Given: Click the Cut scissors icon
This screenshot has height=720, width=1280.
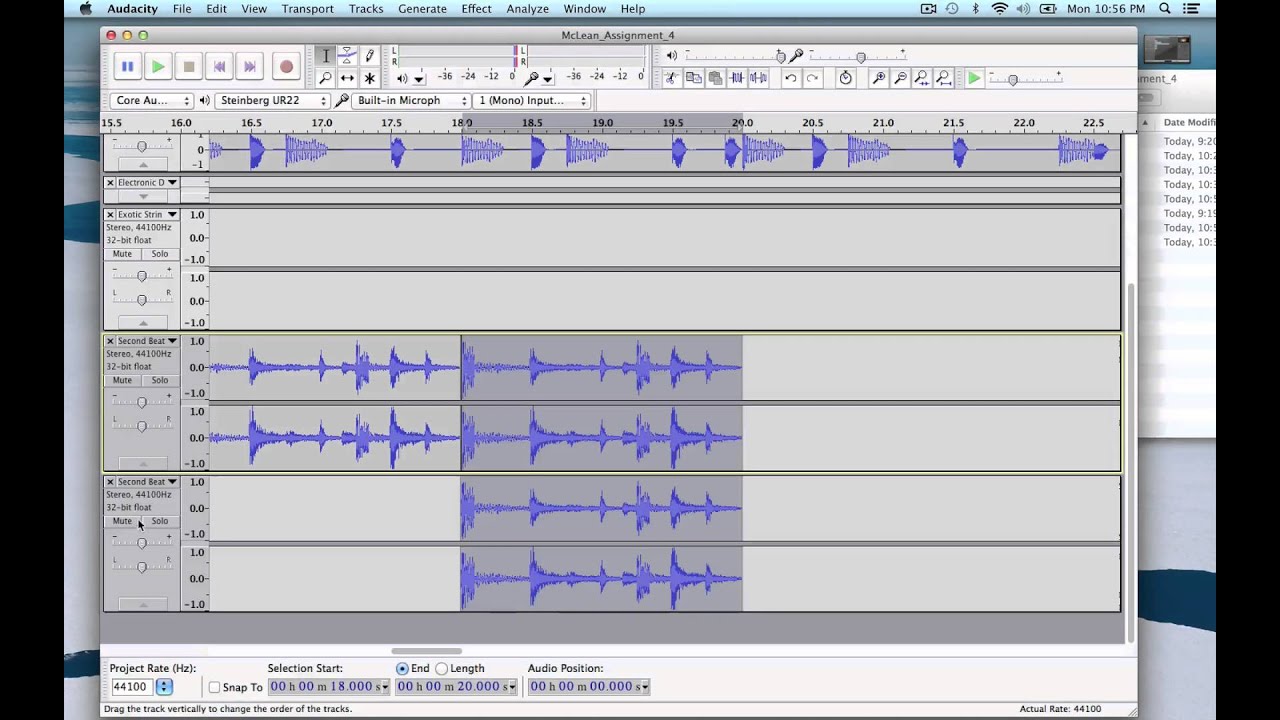Looking at the screenshot, I should pyautogui.click(x=671, y=78).
